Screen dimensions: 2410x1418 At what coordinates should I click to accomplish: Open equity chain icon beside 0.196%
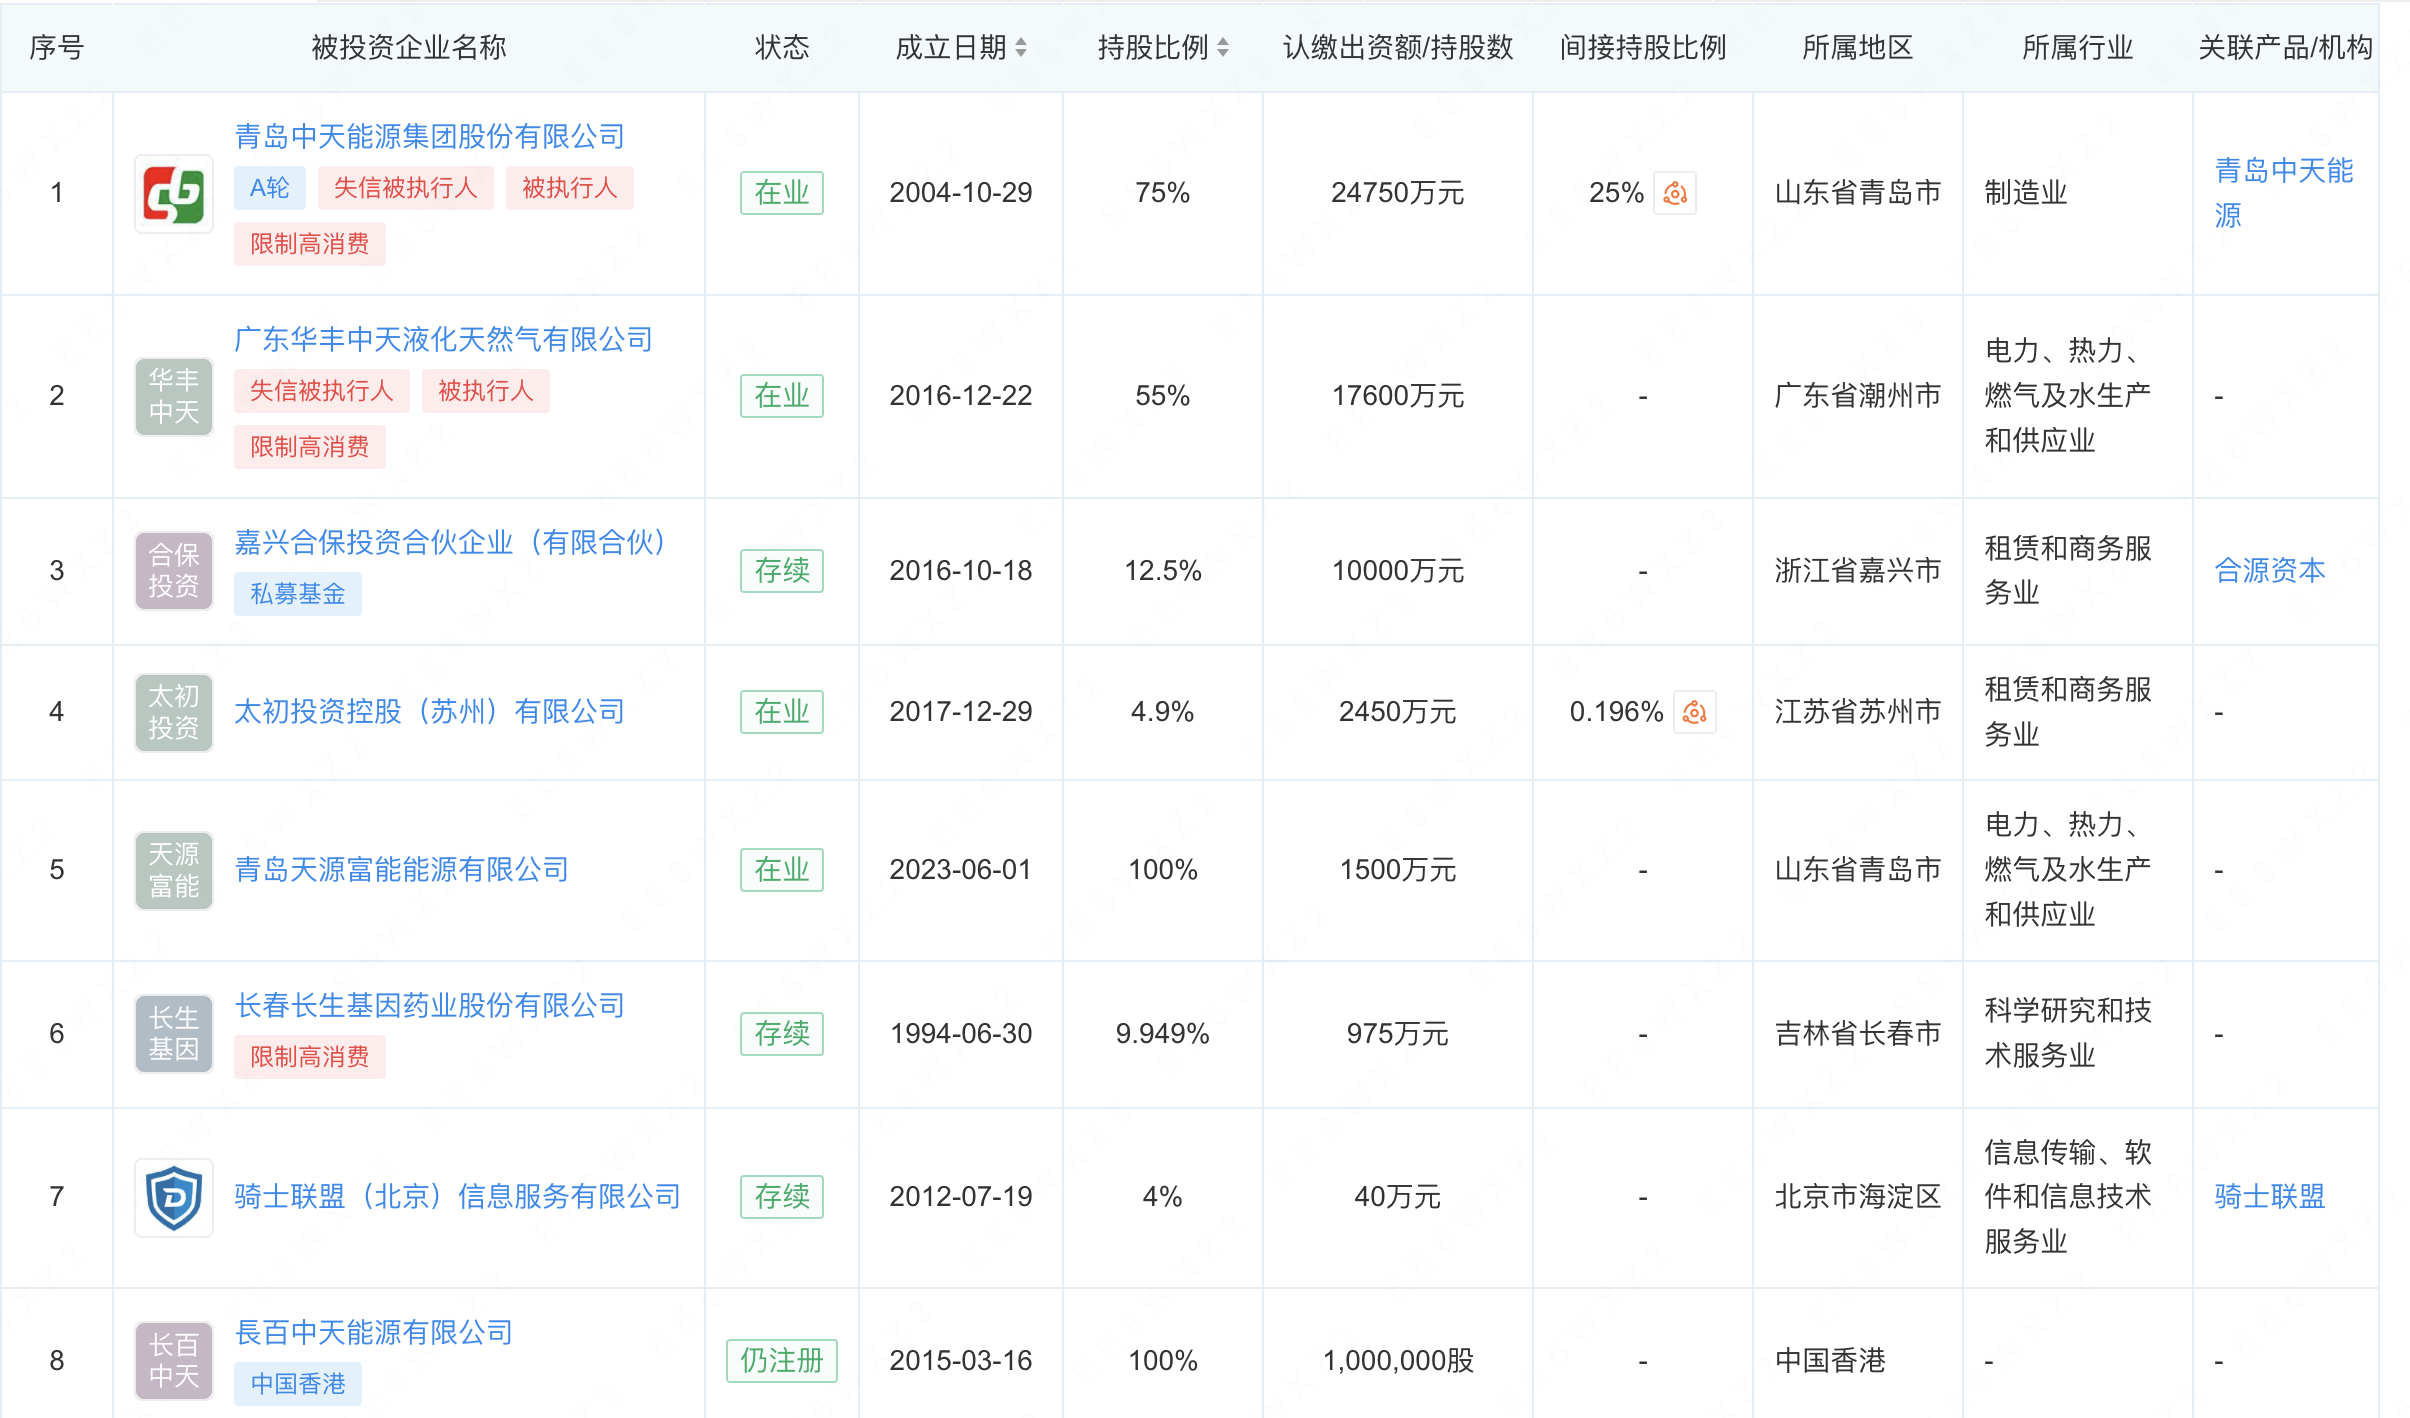coord(1695,712)
